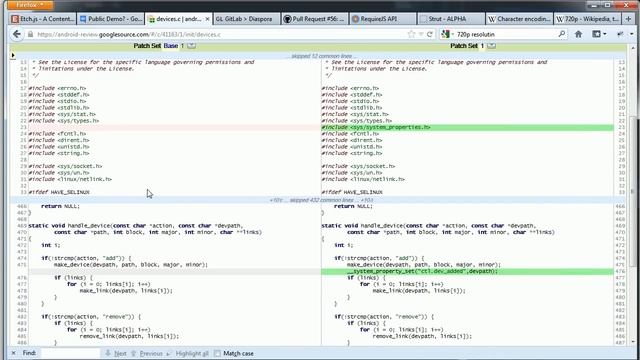Click the search magnifier icon
The width and height of the screenshot is (640, 360).
coord(562,34)
